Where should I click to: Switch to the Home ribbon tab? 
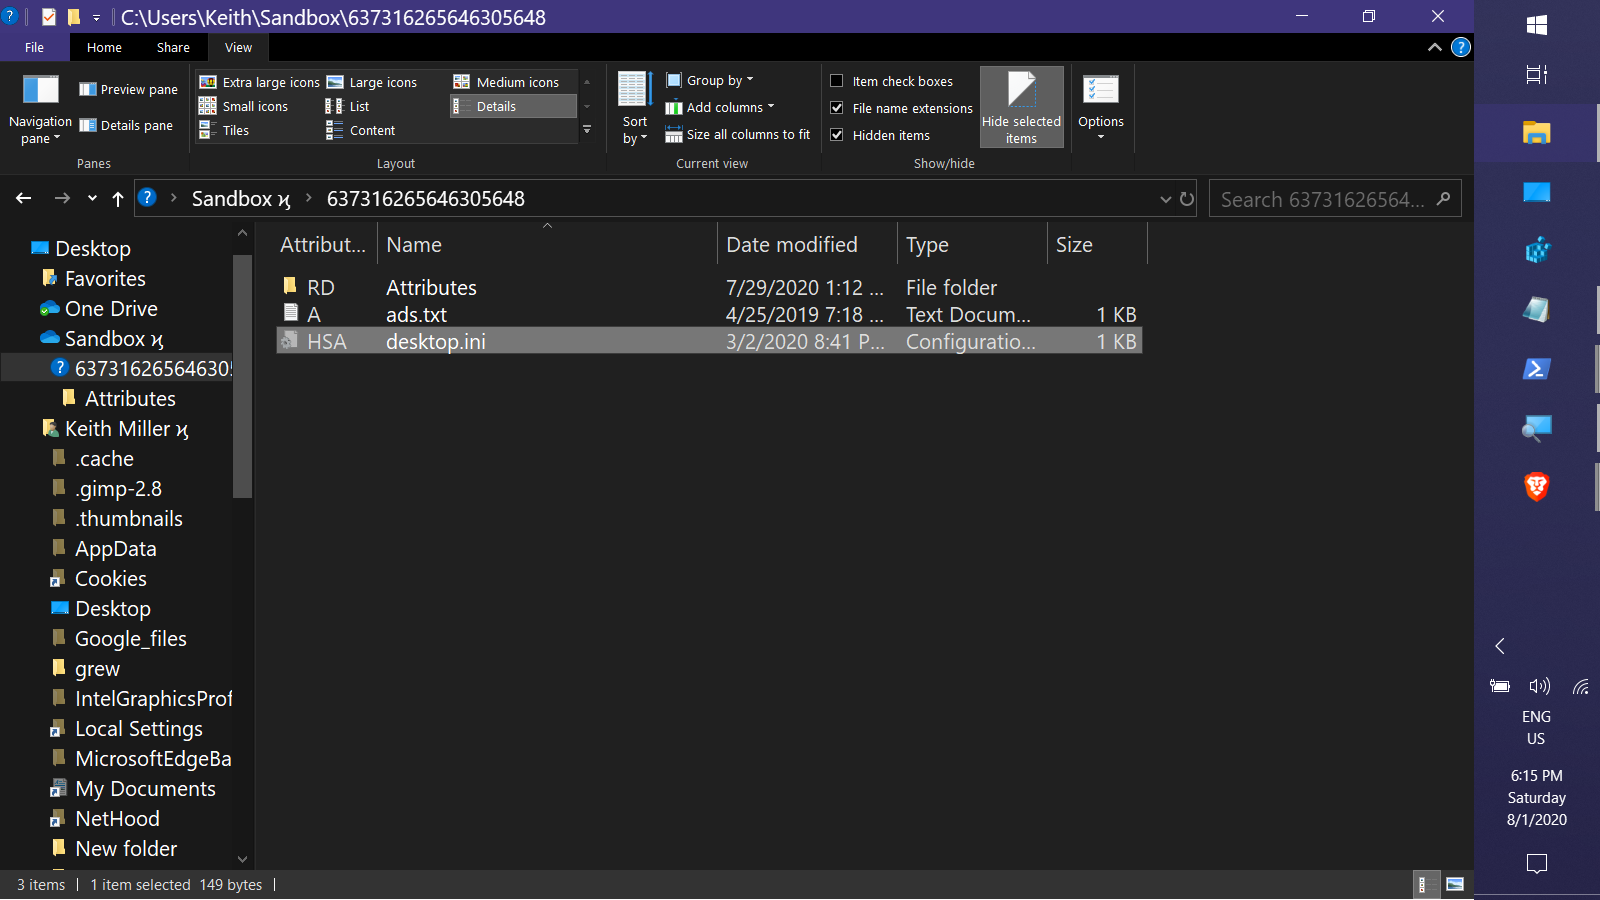click(x=104, y=47)
